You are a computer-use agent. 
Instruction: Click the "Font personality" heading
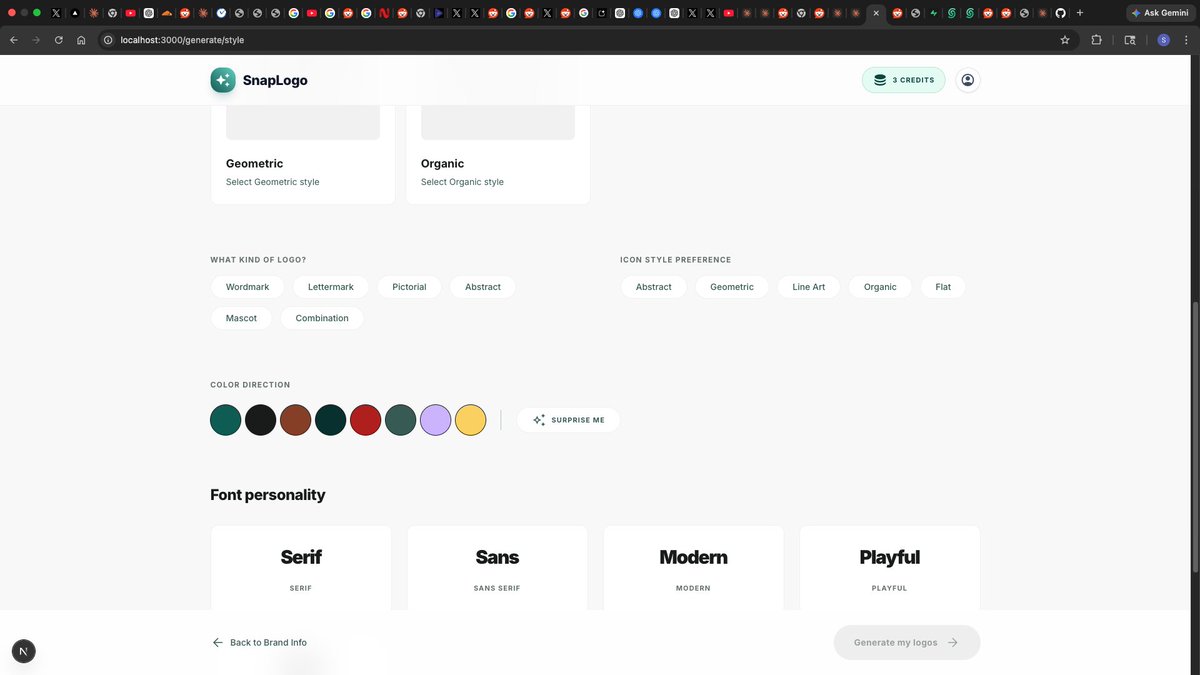coord(268,495)
